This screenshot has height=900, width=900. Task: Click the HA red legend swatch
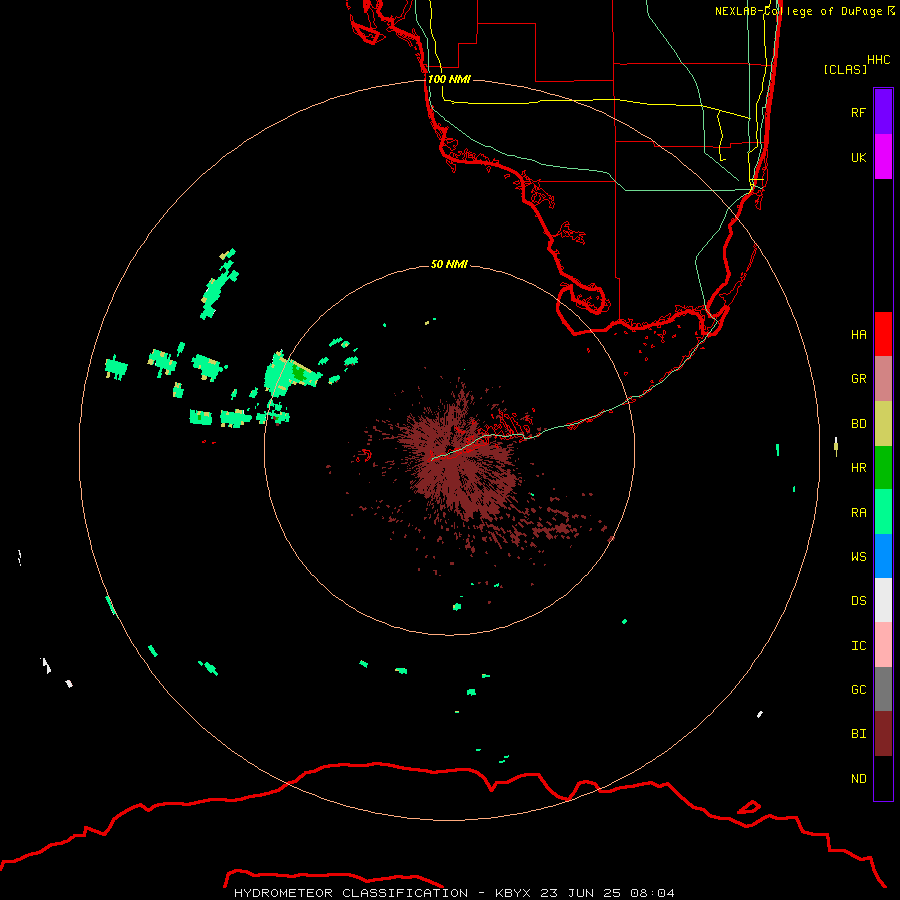click(883, 334)
